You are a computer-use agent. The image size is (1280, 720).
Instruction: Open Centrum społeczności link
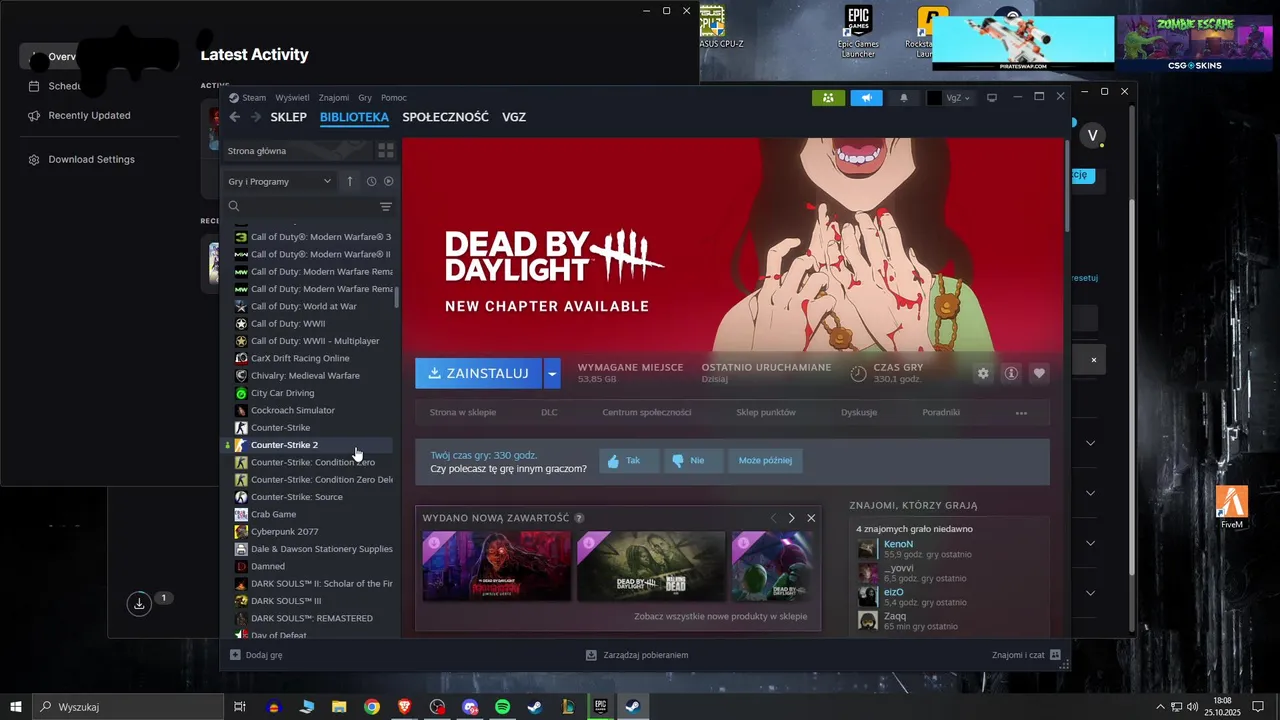[647, 412]
